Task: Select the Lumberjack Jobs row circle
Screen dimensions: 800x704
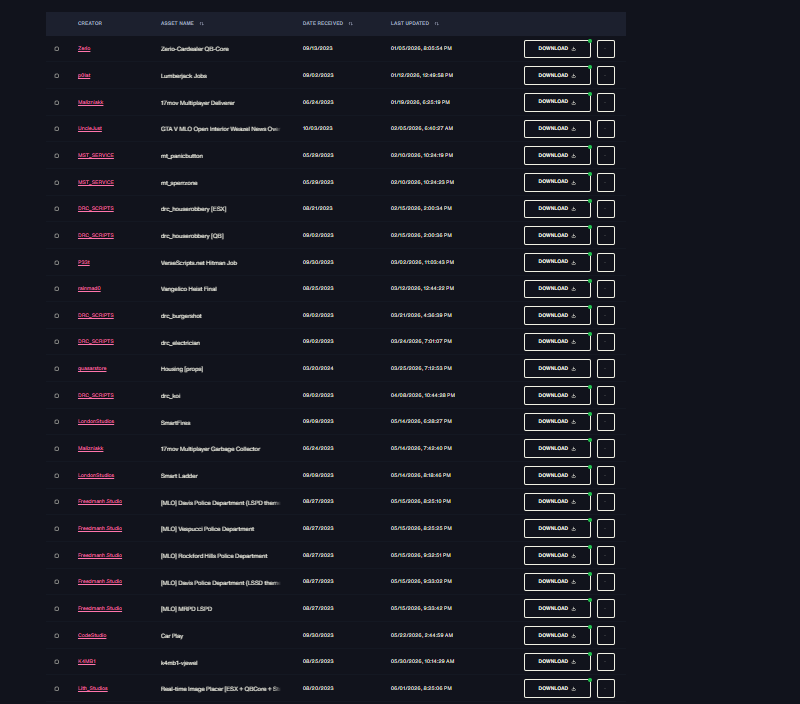Action: click(57, 76)
